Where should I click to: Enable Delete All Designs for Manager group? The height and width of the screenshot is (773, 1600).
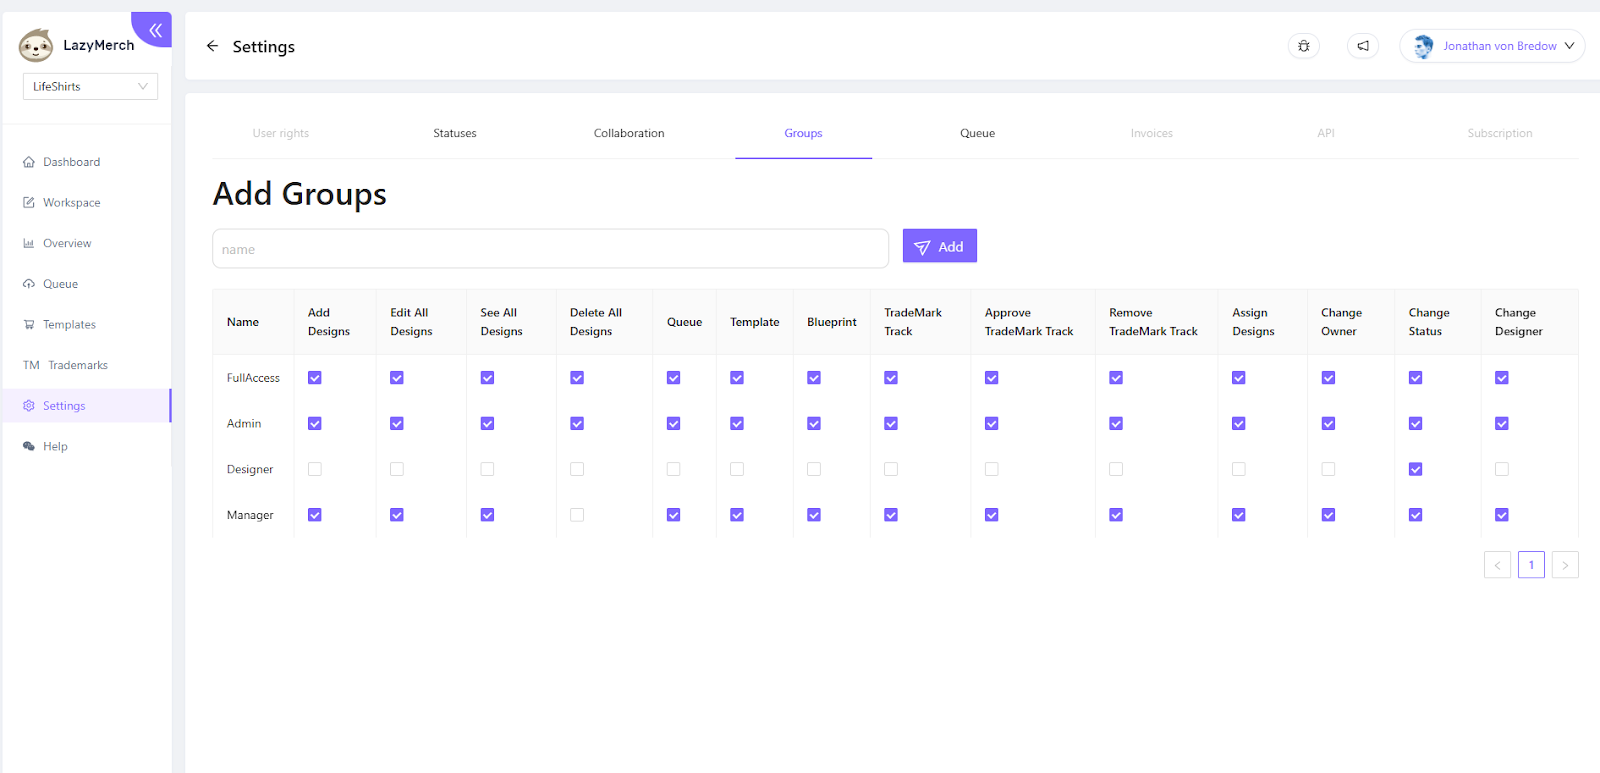(x=577, y=515)
